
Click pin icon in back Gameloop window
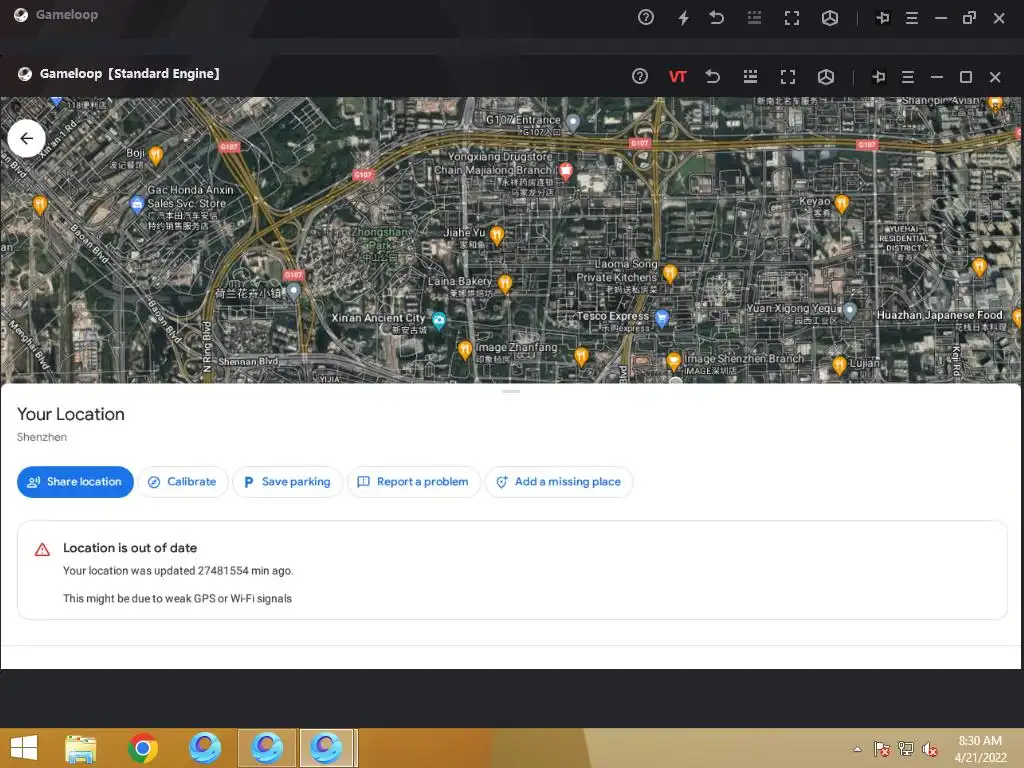882,18
